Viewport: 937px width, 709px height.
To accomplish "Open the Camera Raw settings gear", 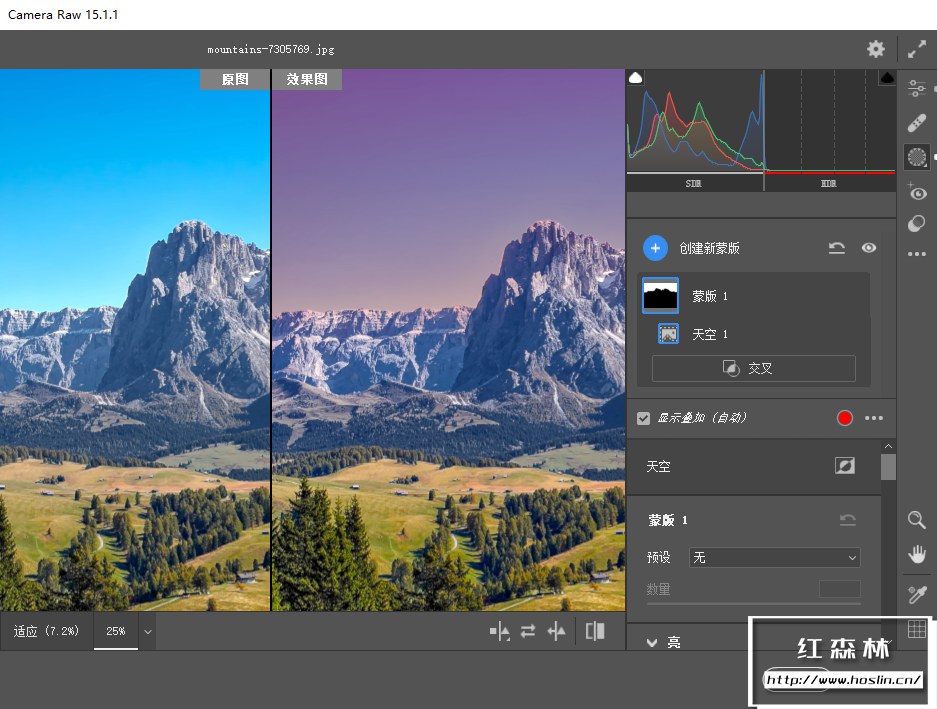I will (x=876, y=49).
